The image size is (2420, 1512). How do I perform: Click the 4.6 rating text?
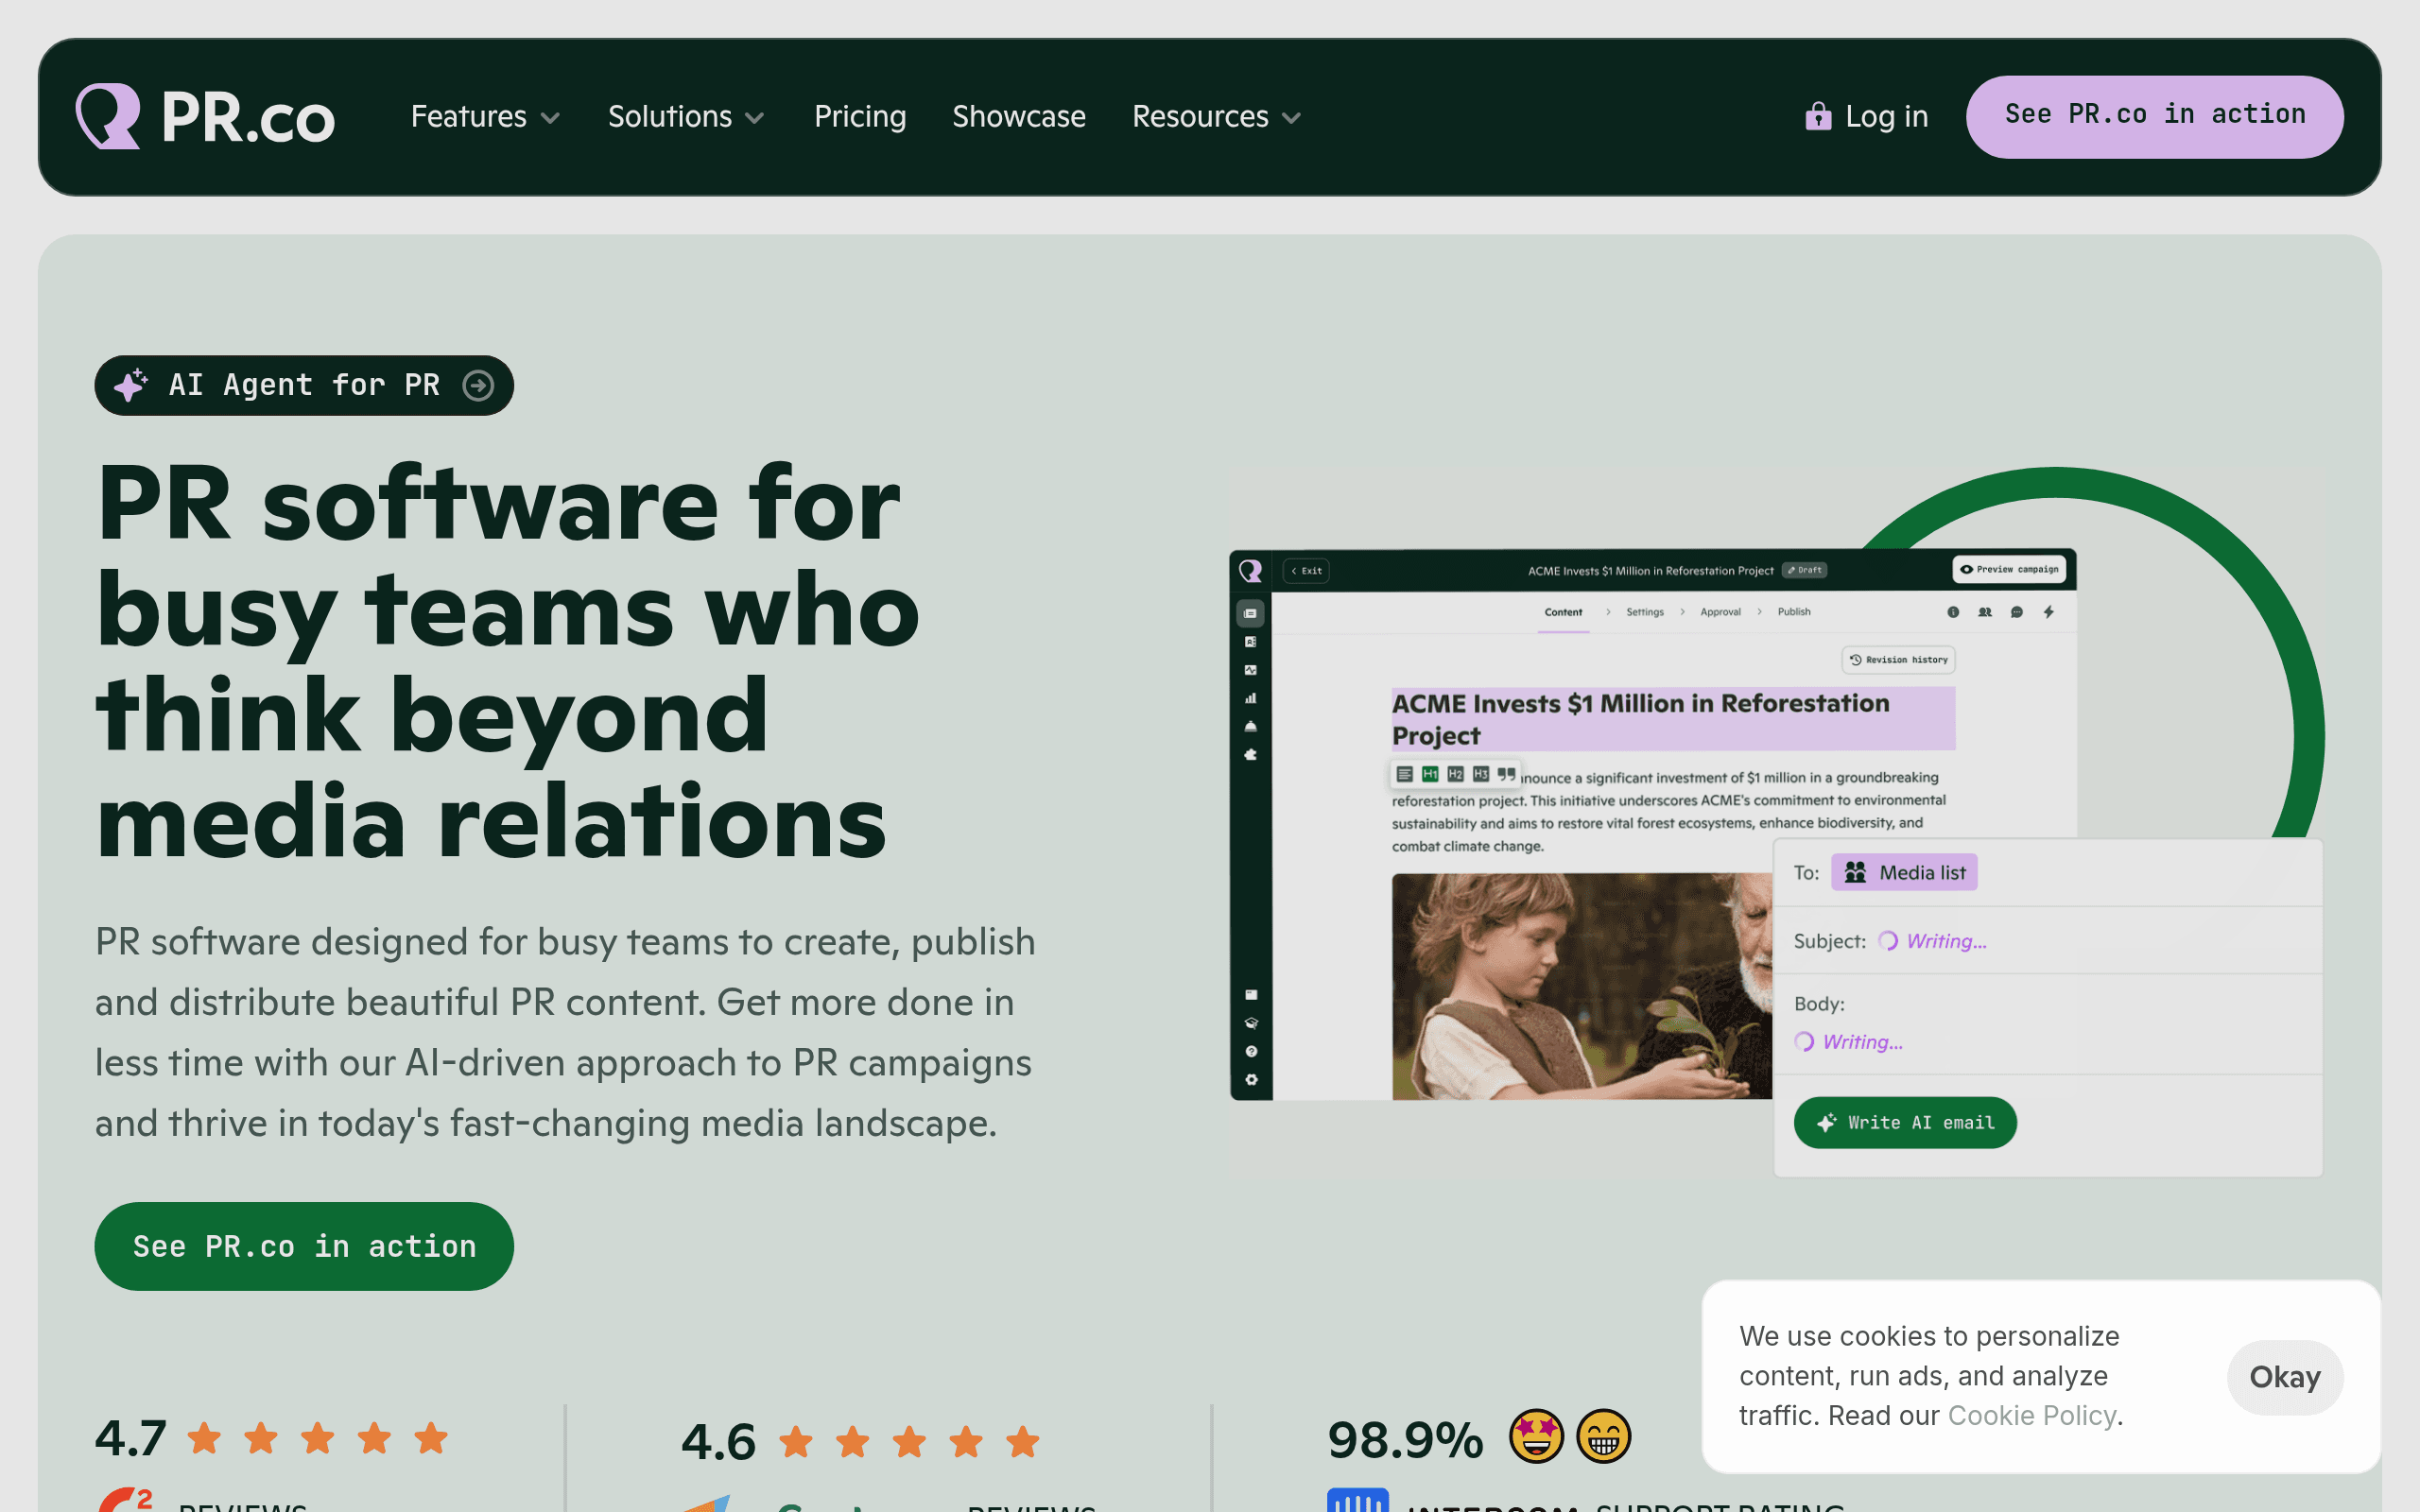pyautogui.click(x=718, y=1442)
